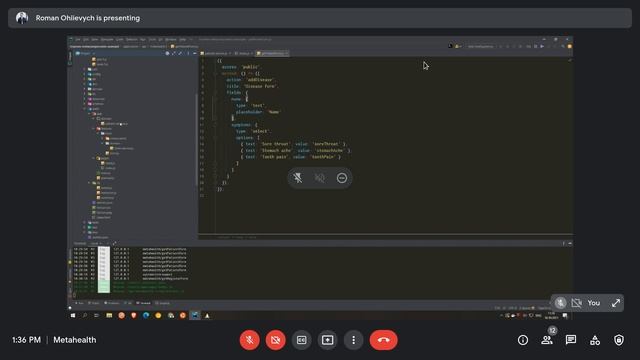
Task: Remove presentation using the circled minus icon
Action: [x=342, y=178]
